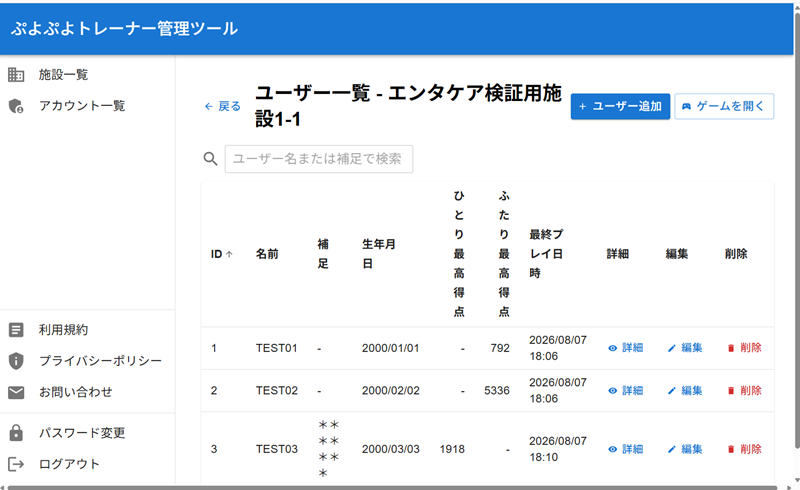
Task: Click the magnifier search icon
Action: point(210,159)
